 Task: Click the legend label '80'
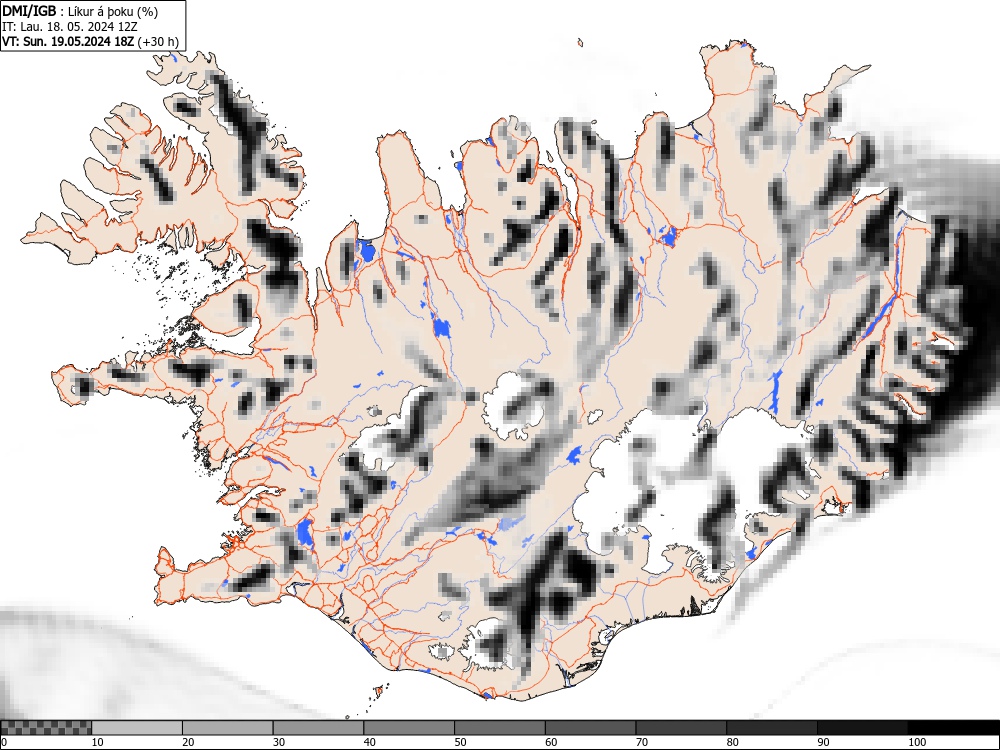click(733, 742)
